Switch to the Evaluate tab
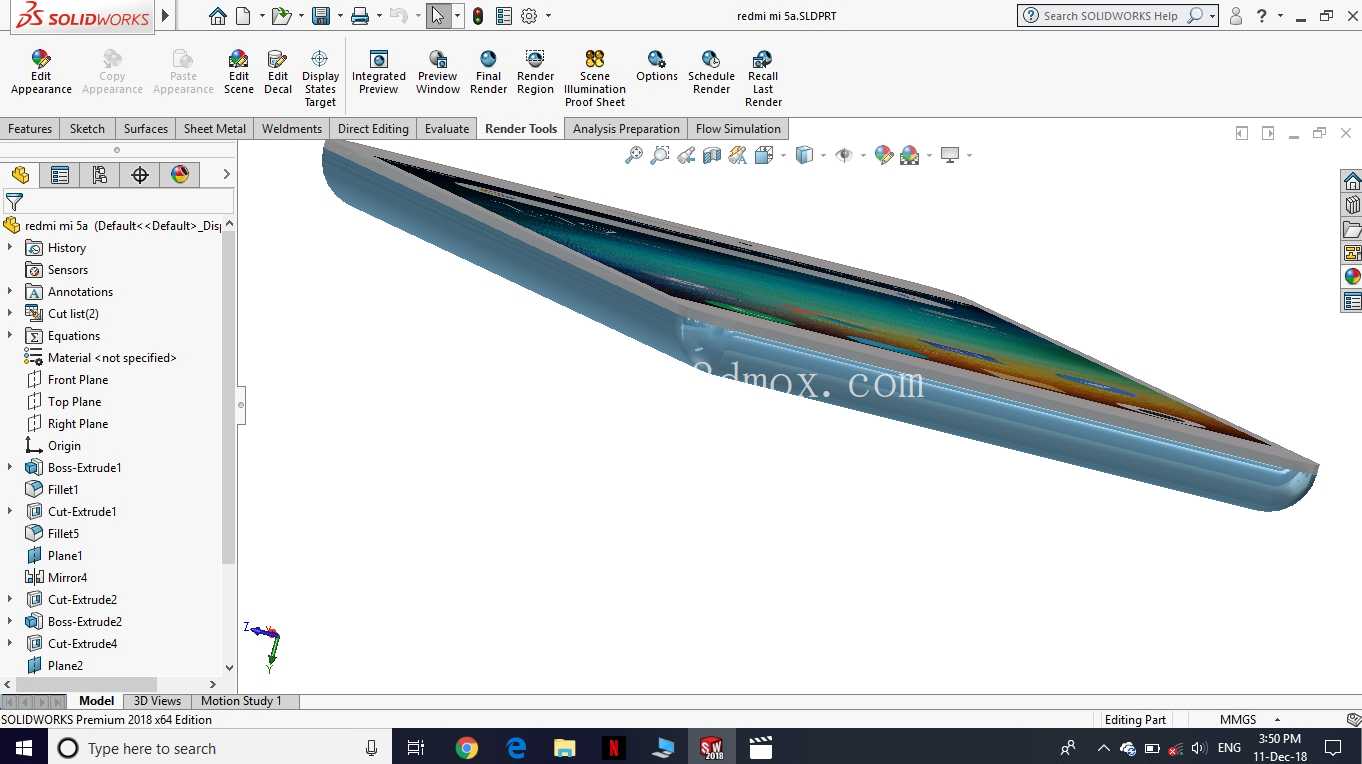 pyautogui.click(x=447, y=129)
